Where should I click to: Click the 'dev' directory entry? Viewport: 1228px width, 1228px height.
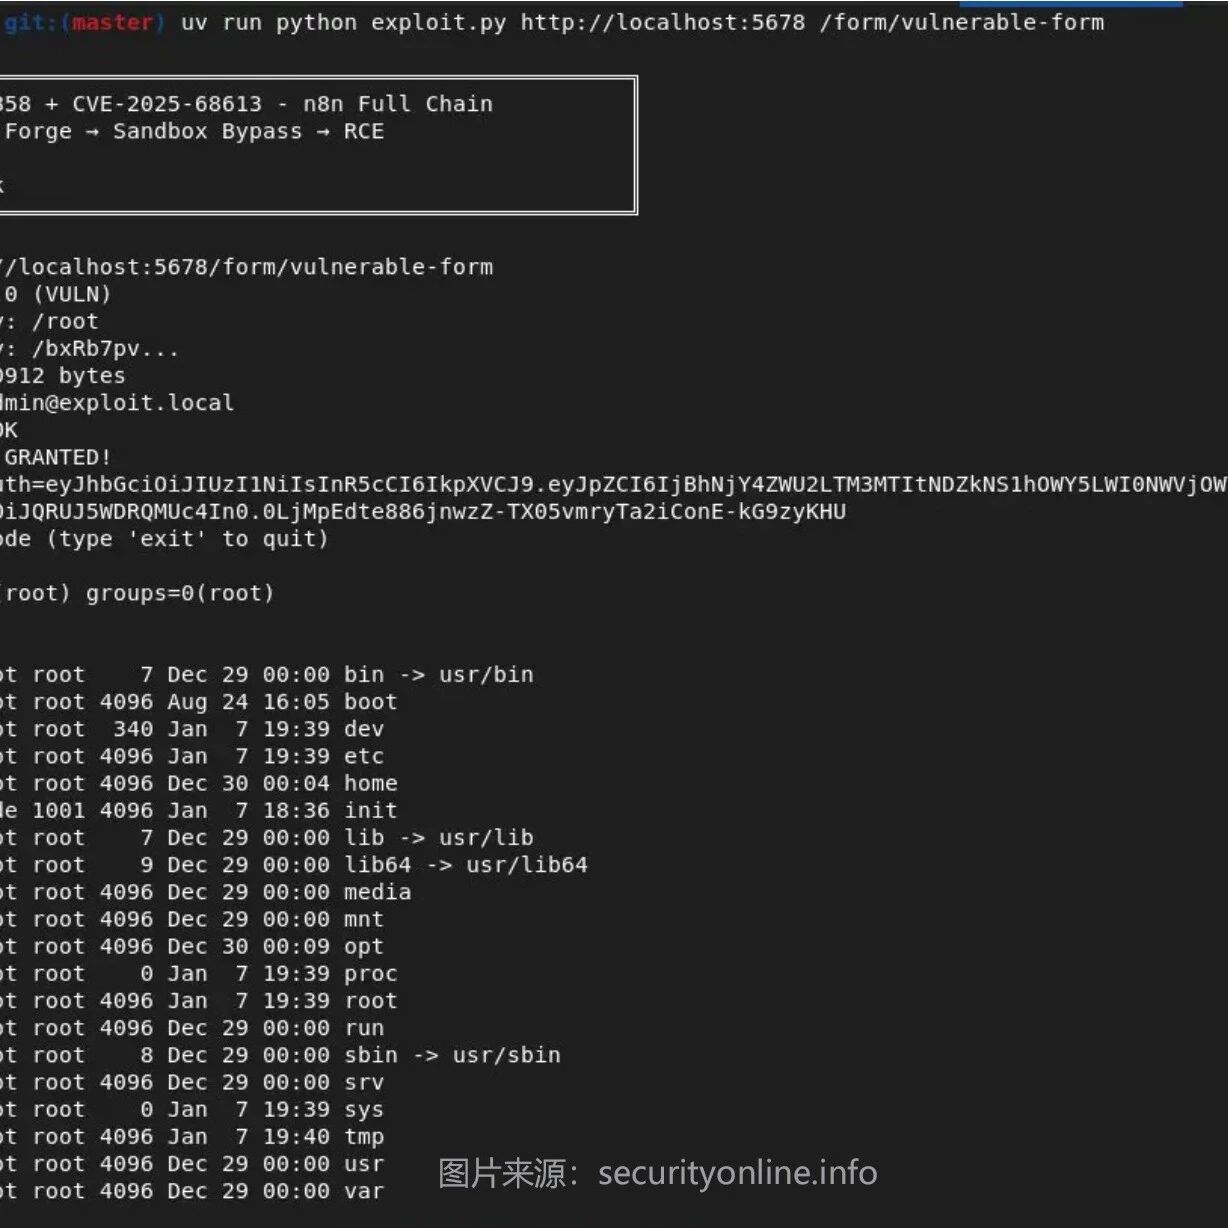coord(364,728)
